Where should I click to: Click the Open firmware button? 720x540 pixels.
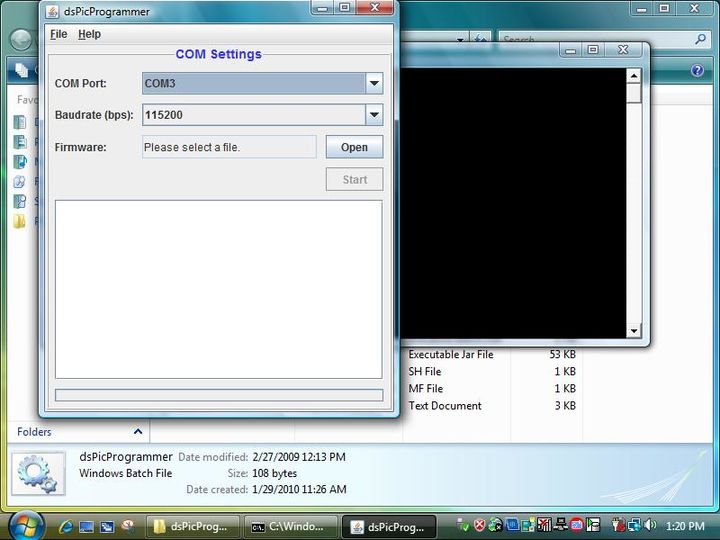(354, 147)
